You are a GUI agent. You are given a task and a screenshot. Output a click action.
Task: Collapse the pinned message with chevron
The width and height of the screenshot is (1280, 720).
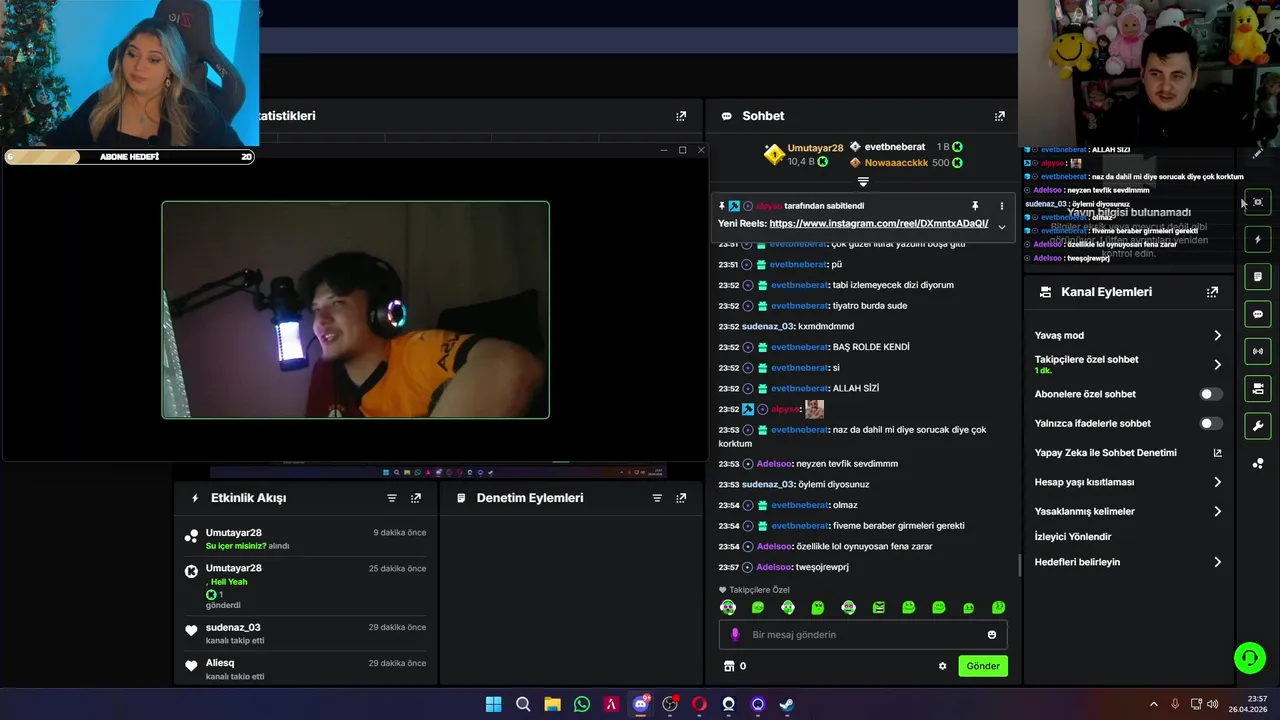point(1001,227)
